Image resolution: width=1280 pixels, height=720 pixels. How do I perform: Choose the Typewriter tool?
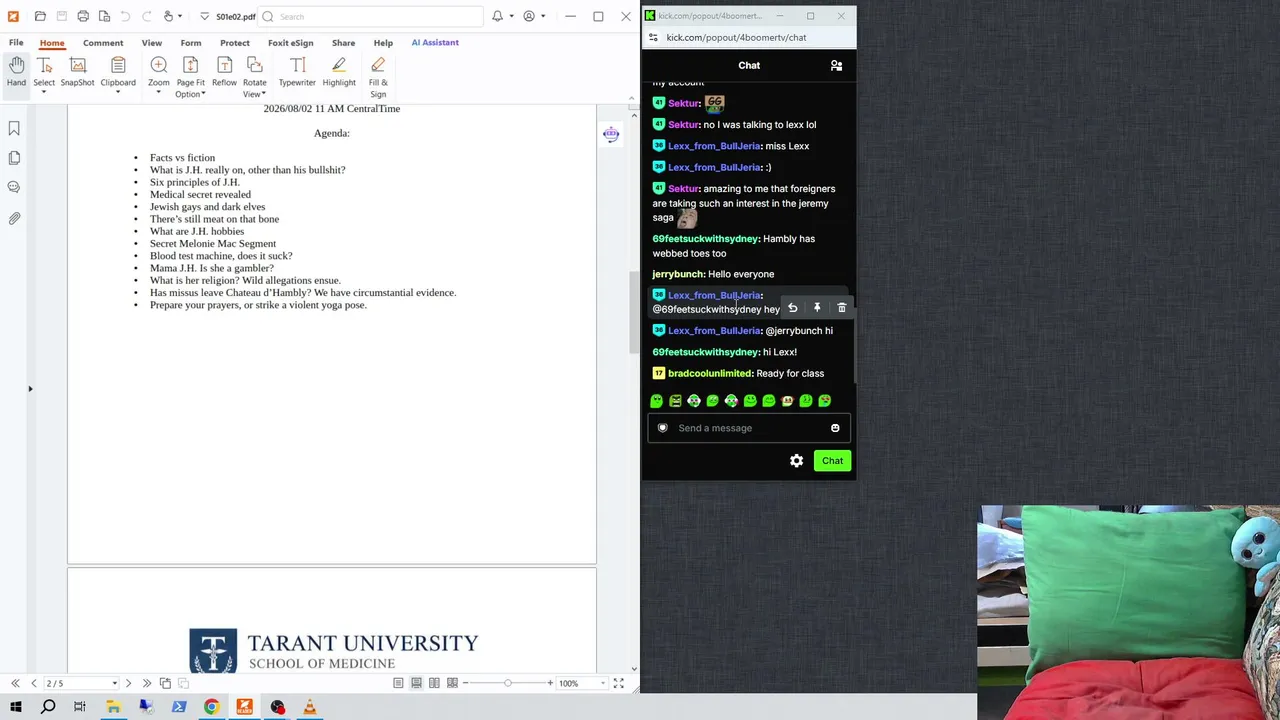pos(297,72)
